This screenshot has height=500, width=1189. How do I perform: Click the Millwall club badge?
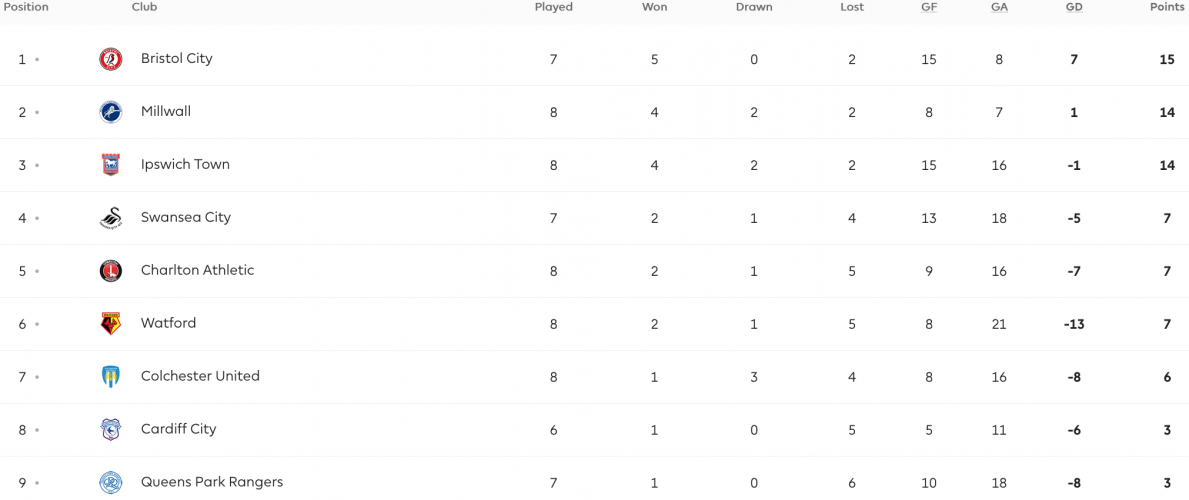coord(111,112)
